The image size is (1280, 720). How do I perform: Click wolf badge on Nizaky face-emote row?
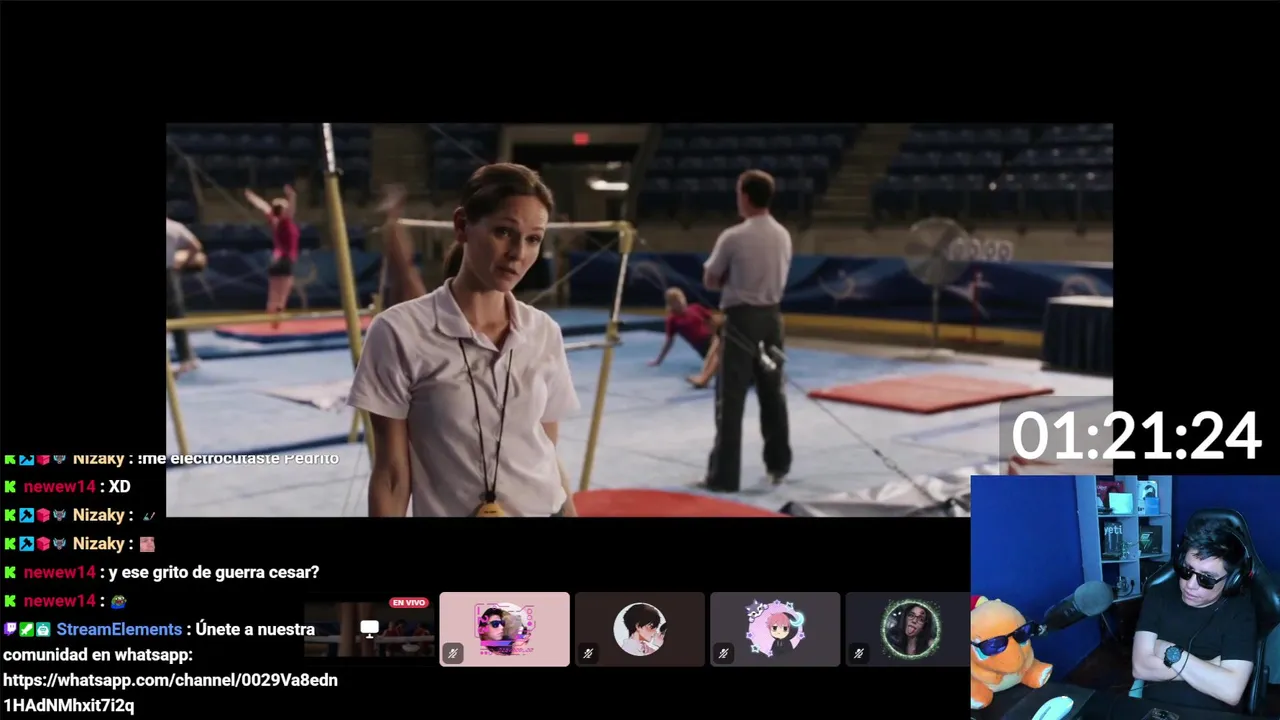pyautogui.click(x=59, y=544)
